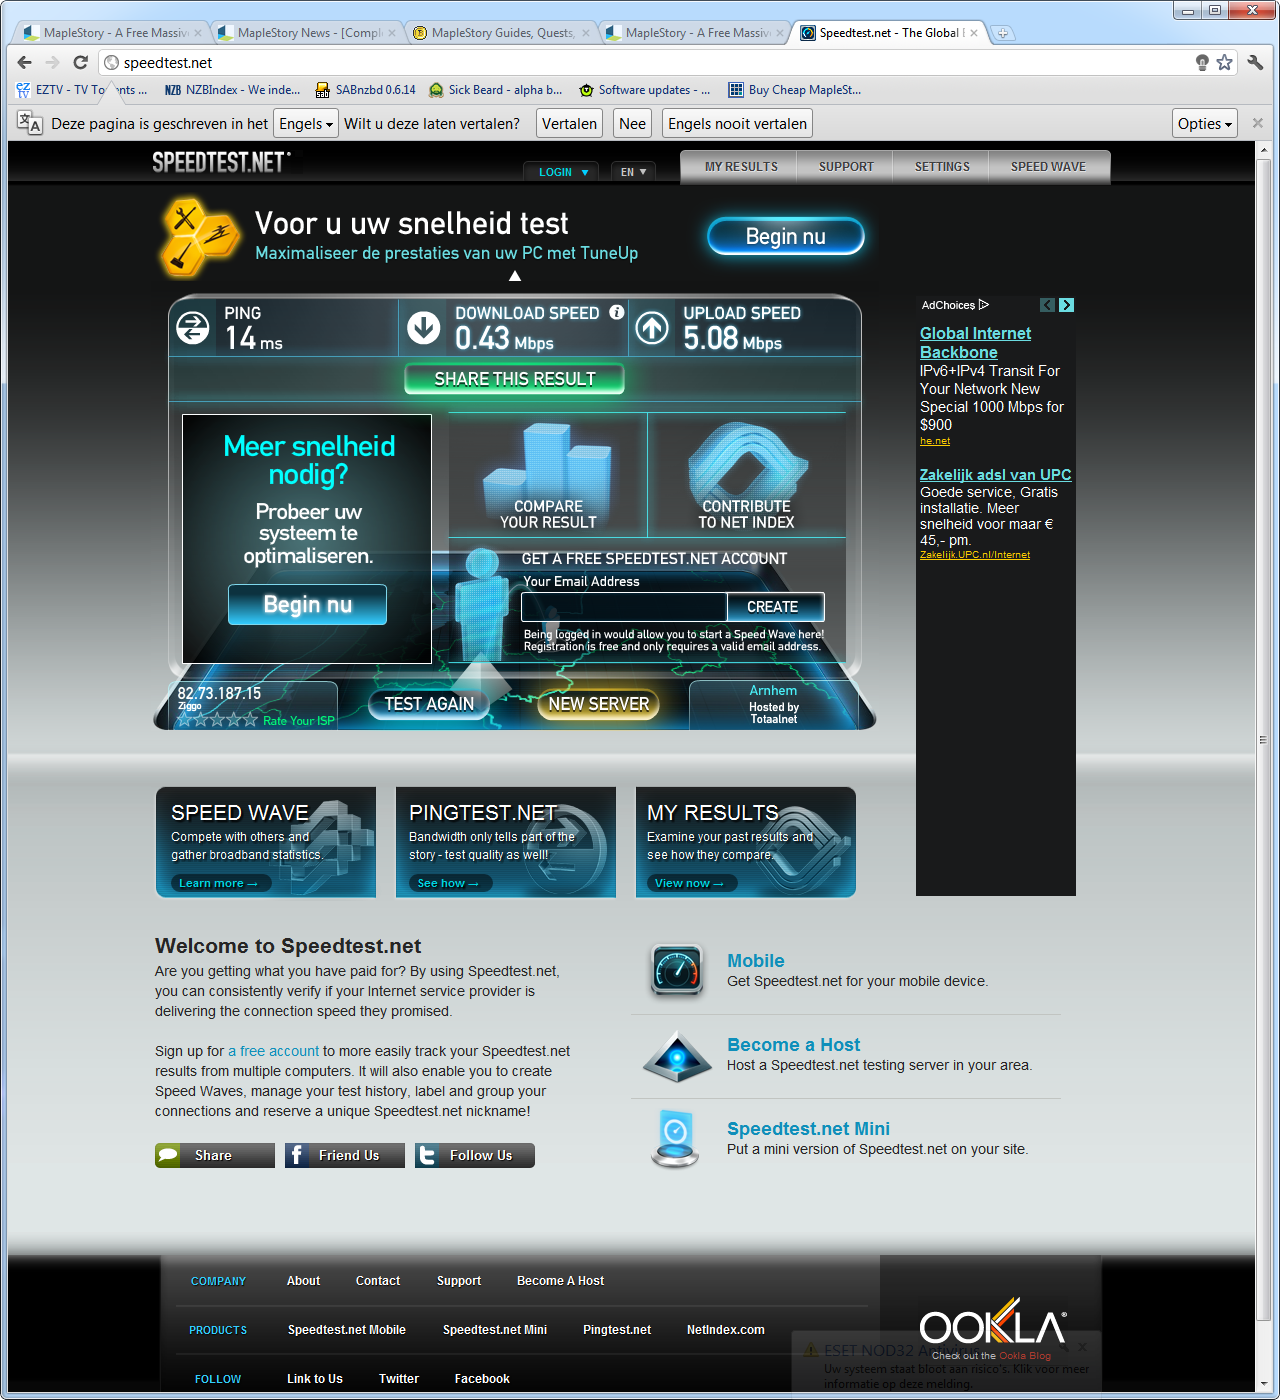Go to next ad with arrow

[1066, 305]
